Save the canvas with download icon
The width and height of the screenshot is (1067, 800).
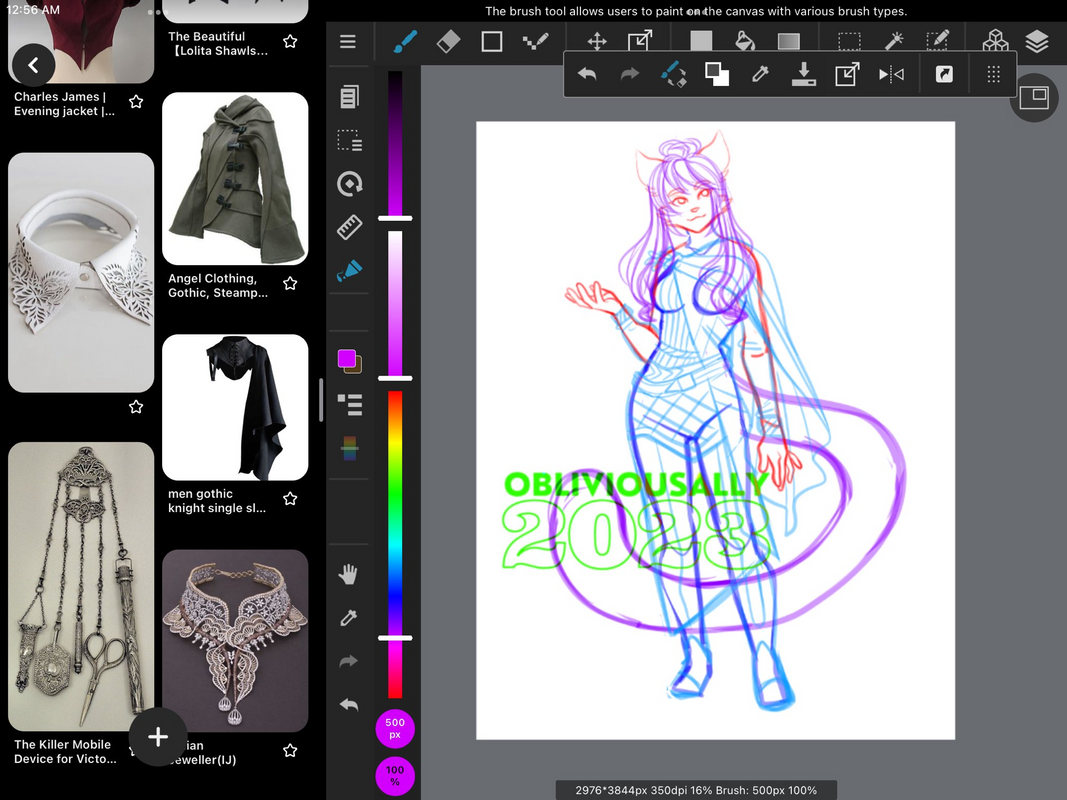(x=804, y=73)
